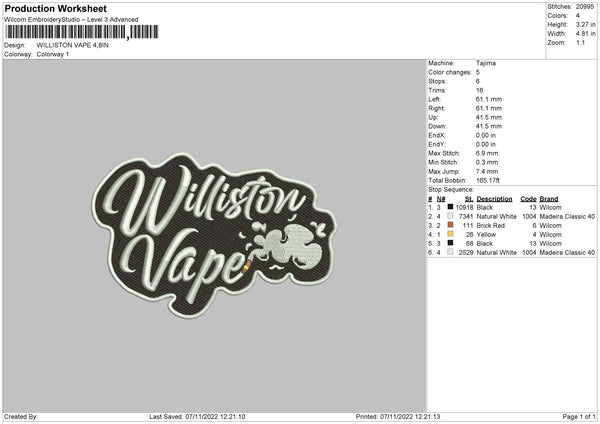Click the Page 1 of 1 indicator
The width and height of the screenshot is (600, 424).
coord(579,417)
